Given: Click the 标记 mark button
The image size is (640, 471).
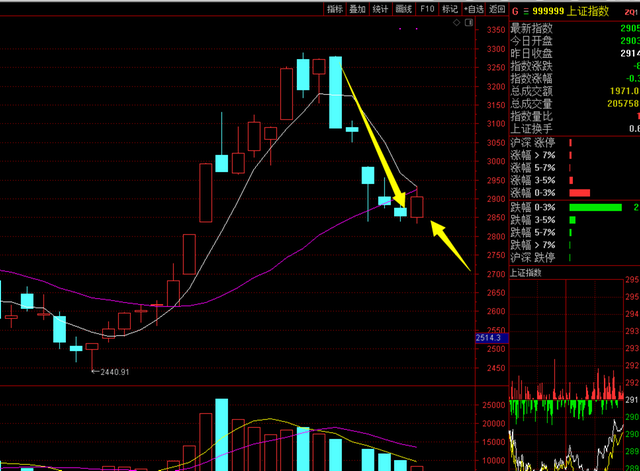Looking at the screenshot, I should click(450, 9).
